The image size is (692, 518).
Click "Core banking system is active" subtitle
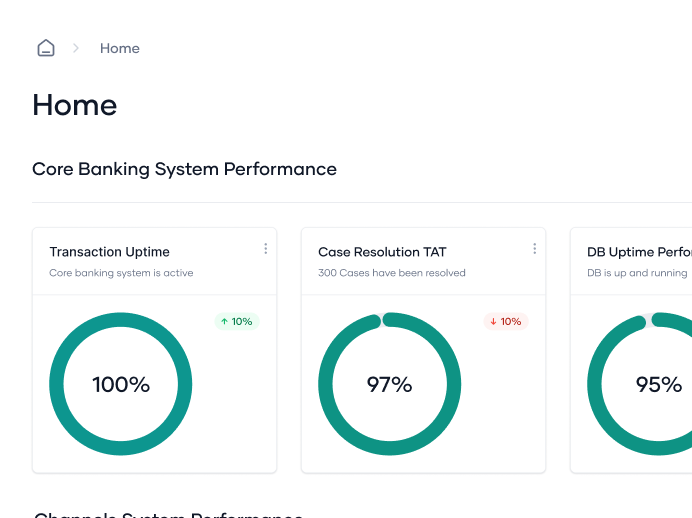pyautogui.click(x=121, y=273)
